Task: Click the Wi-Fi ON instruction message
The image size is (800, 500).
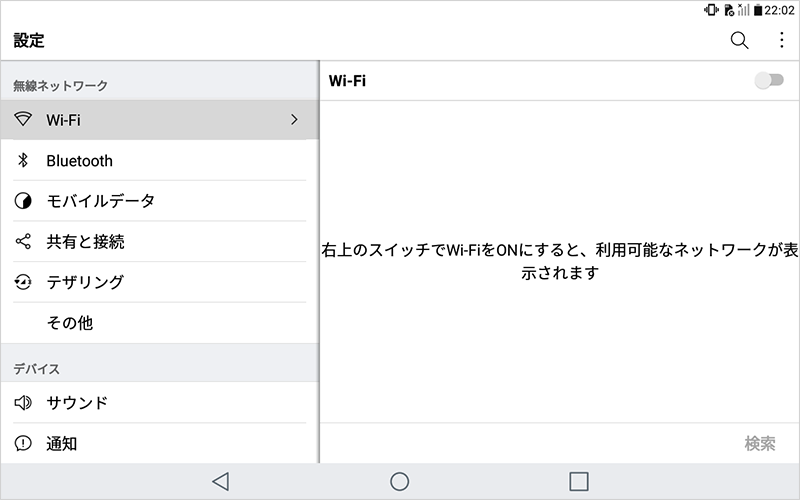Action: coord(560,261)
